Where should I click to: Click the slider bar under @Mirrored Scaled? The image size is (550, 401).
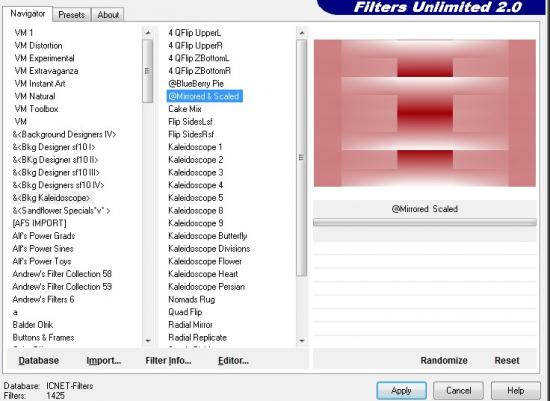pyautogui.click(x=425, y=222)
